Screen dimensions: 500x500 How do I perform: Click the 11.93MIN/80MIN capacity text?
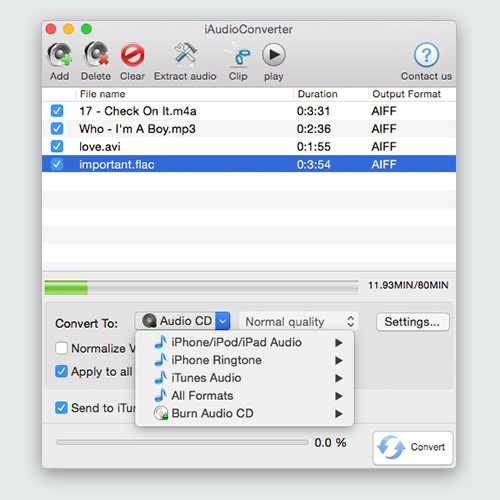tap(408, 285)
